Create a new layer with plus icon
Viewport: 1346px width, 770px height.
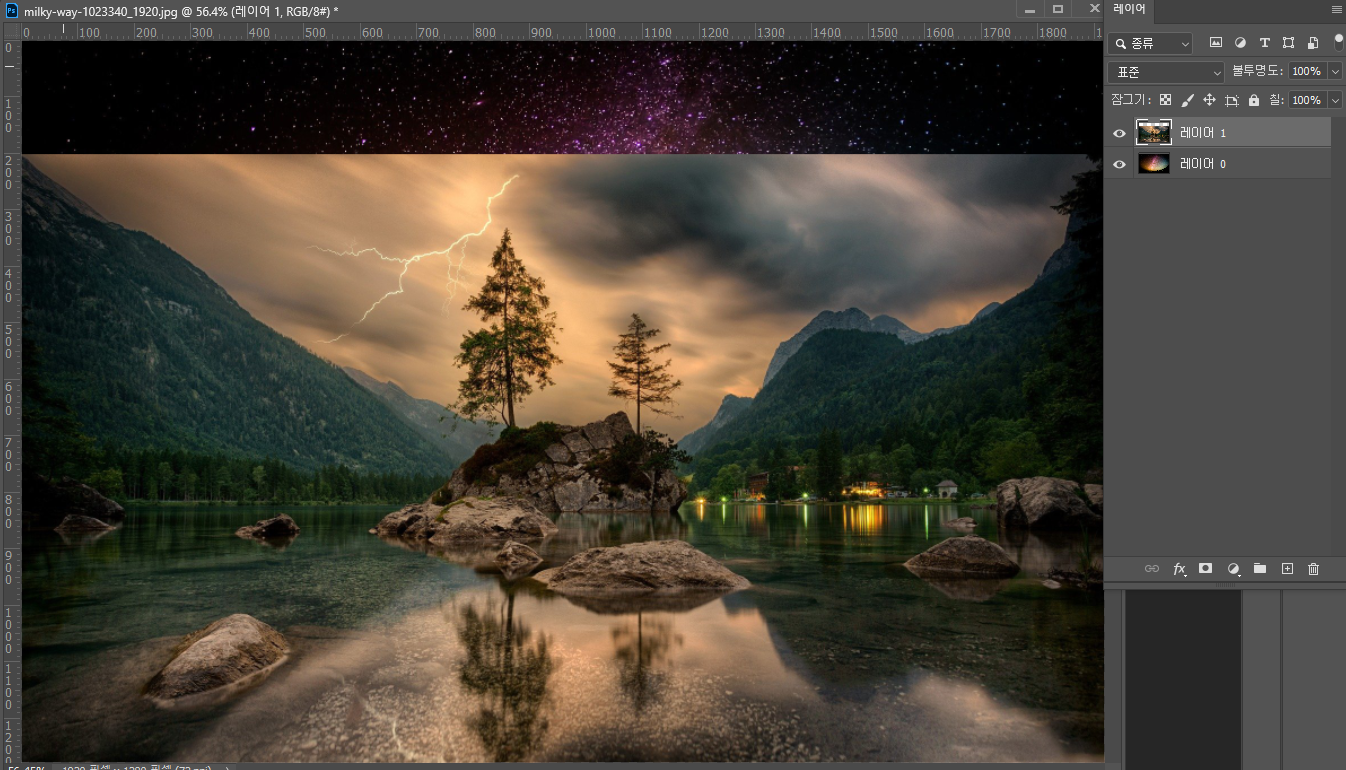1287,568
